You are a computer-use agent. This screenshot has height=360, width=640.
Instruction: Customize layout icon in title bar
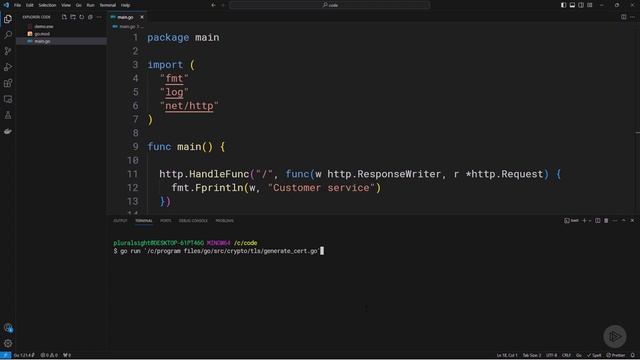pos(589,5)
